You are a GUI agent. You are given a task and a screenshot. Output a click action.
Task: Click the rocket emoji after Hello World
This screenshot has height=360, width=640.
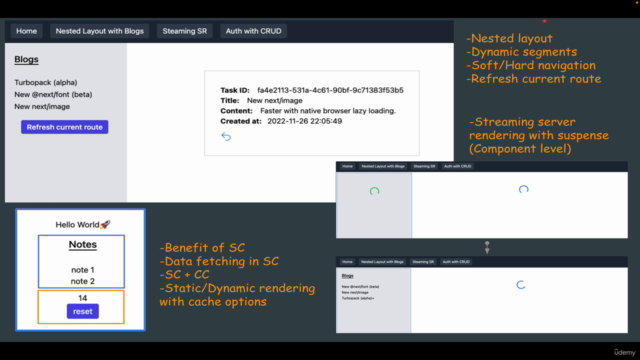(105, 224)
